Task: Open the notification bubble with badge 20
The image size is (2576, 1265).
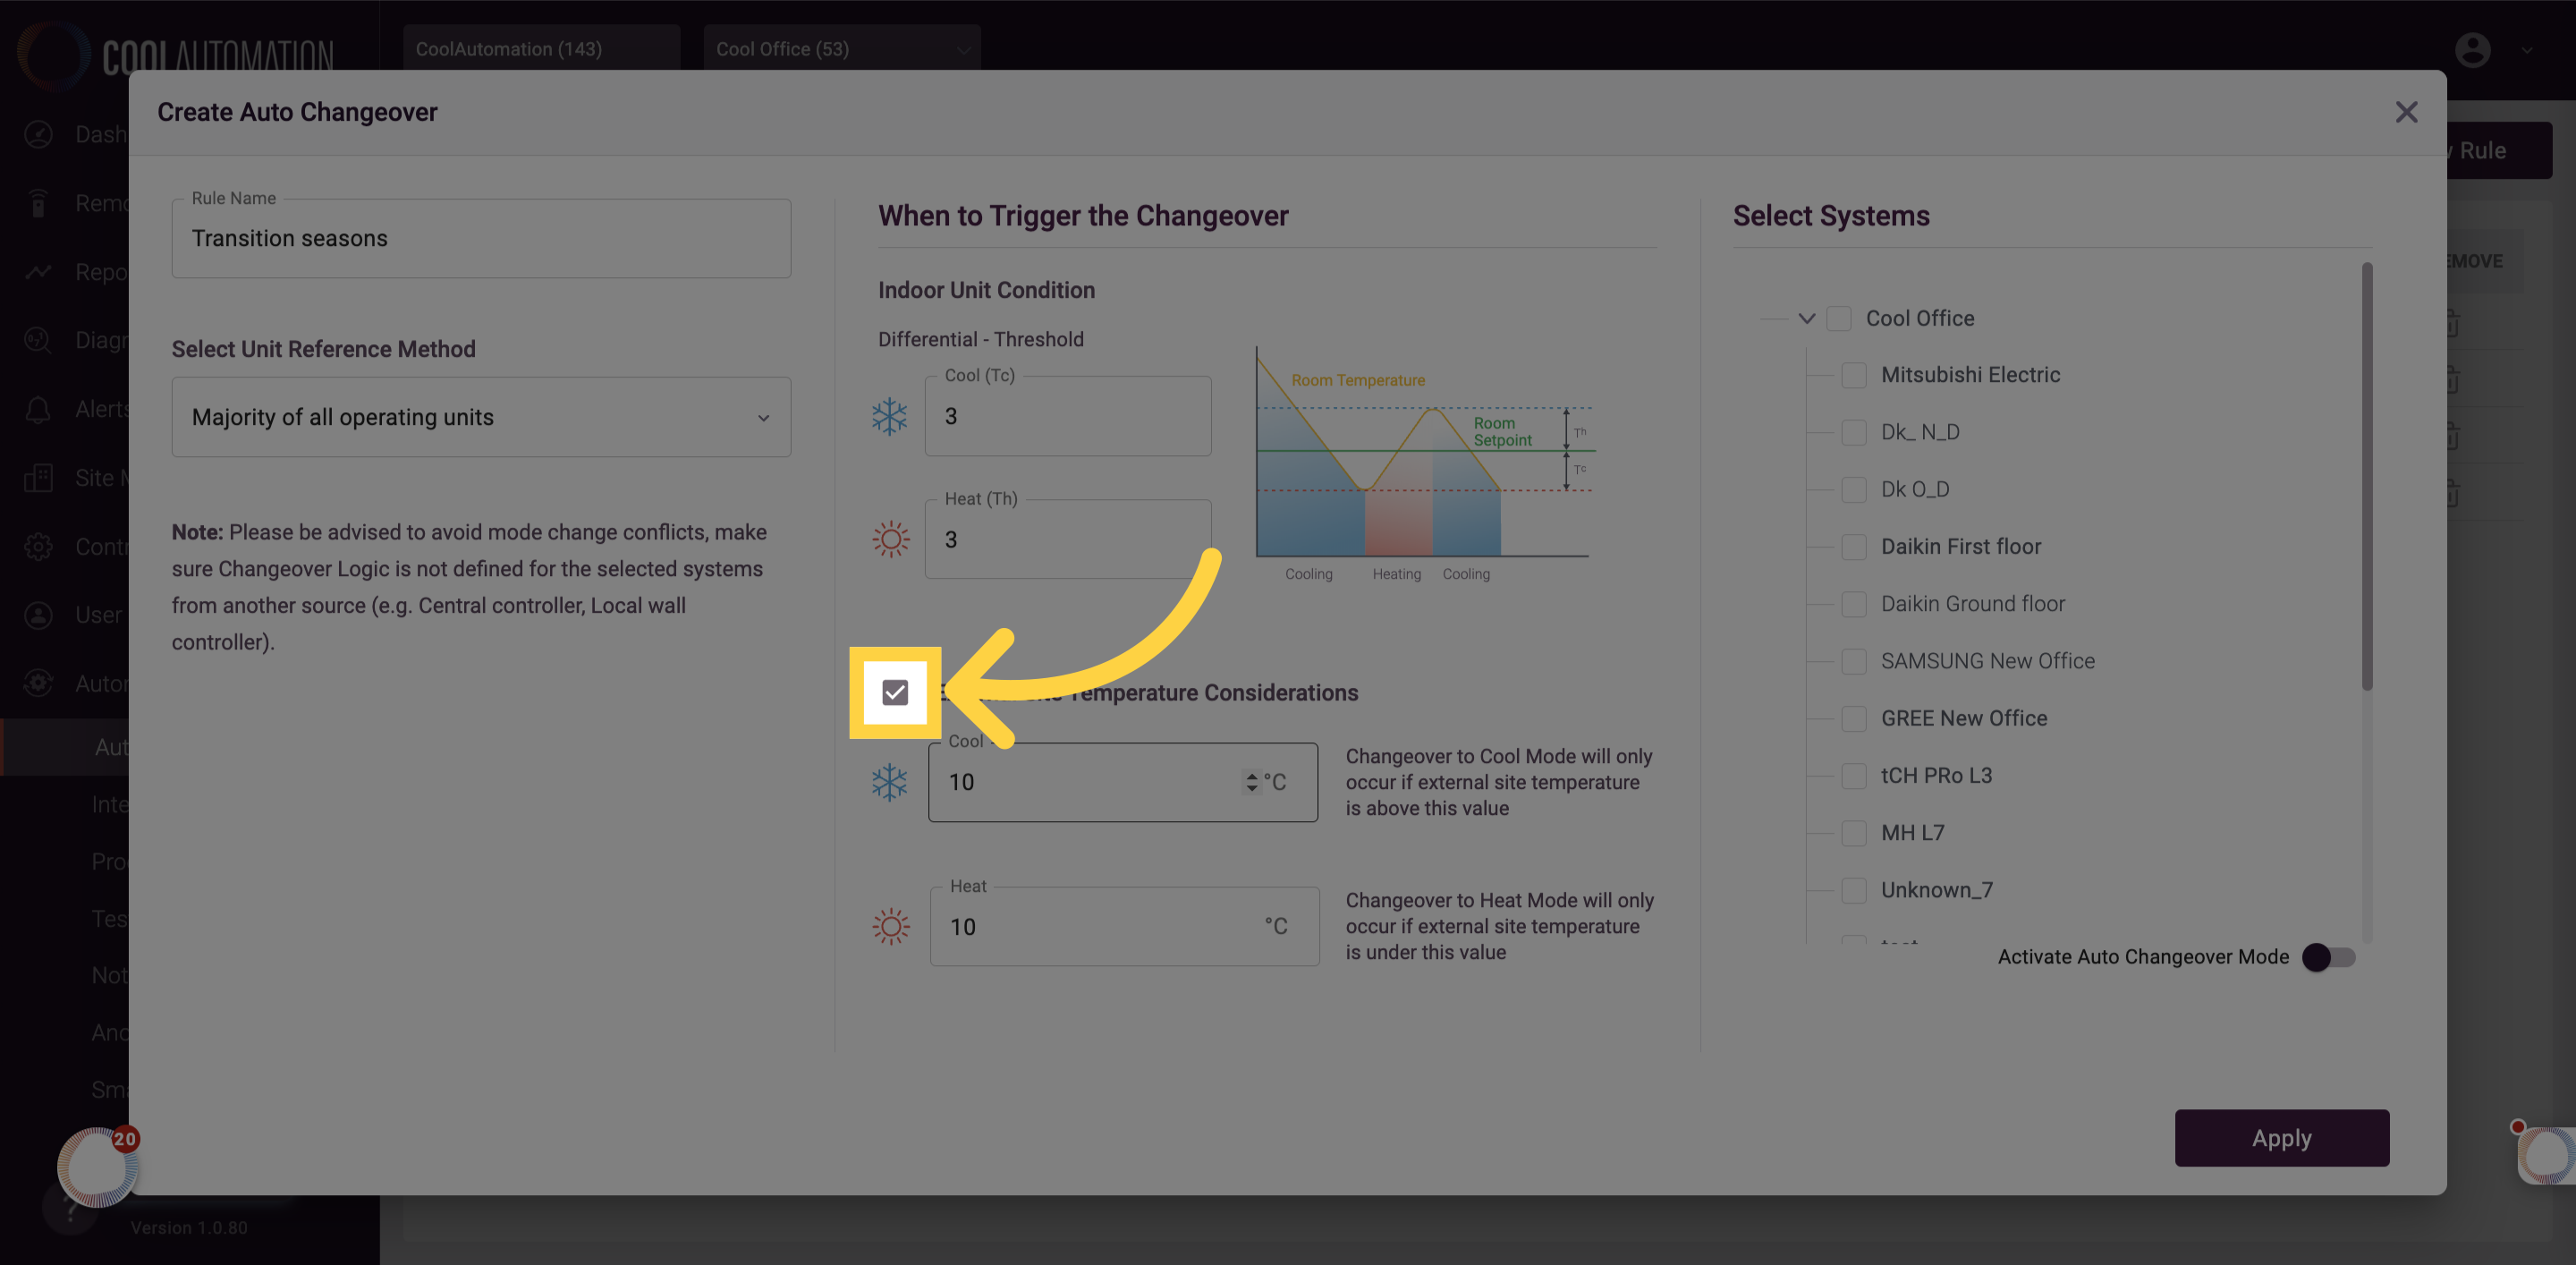Action: coord(98,1166)
